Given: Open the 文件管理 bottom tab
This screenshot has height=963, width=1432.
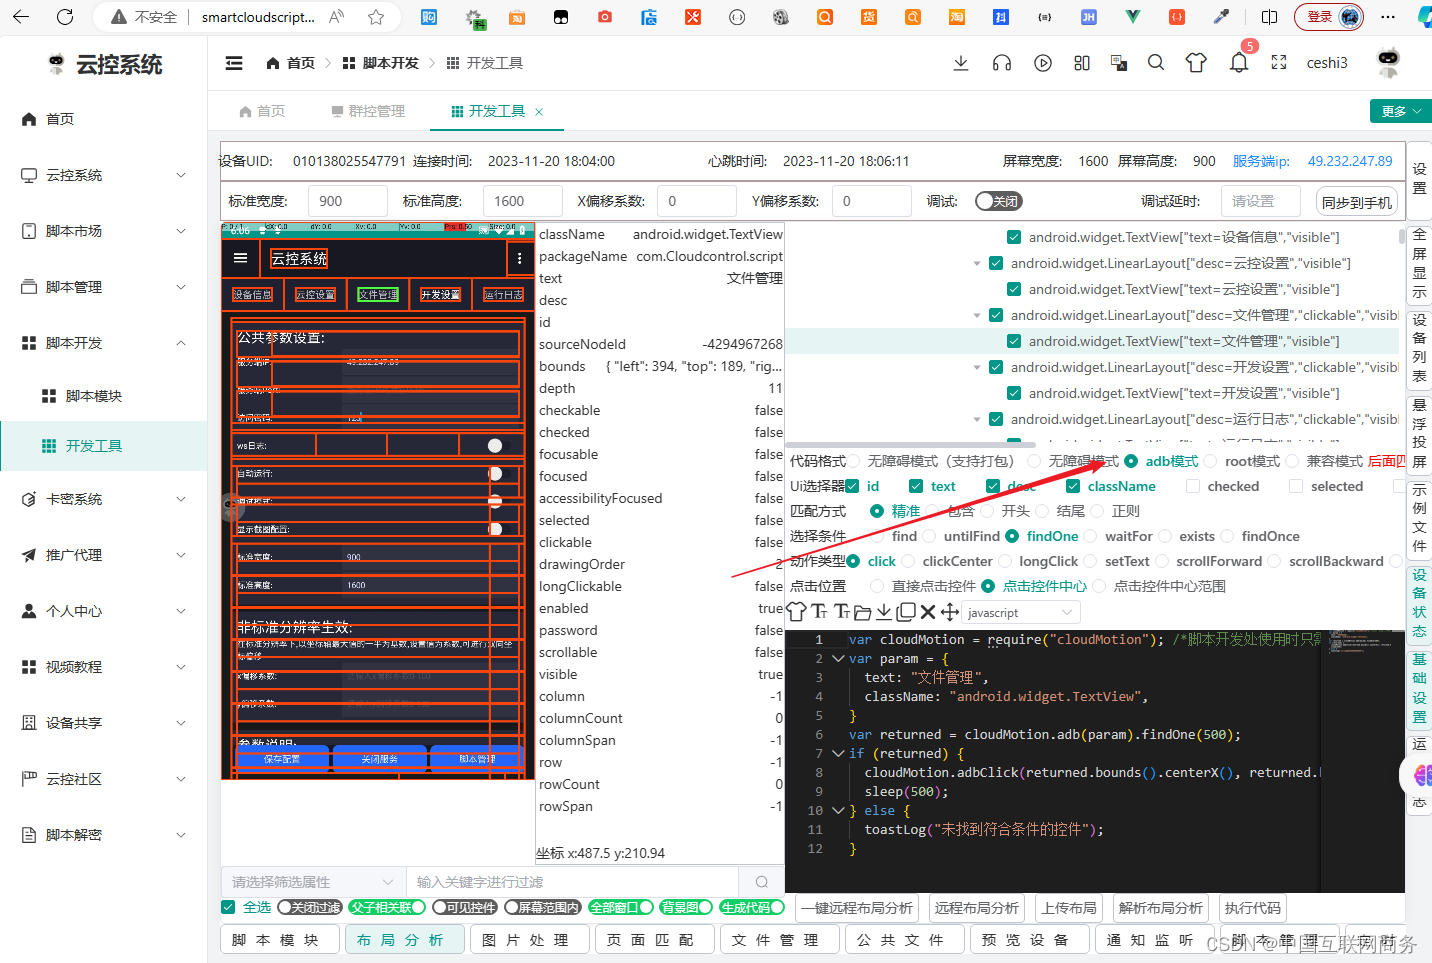Looking at the screenshot, I should pos(780,940).
